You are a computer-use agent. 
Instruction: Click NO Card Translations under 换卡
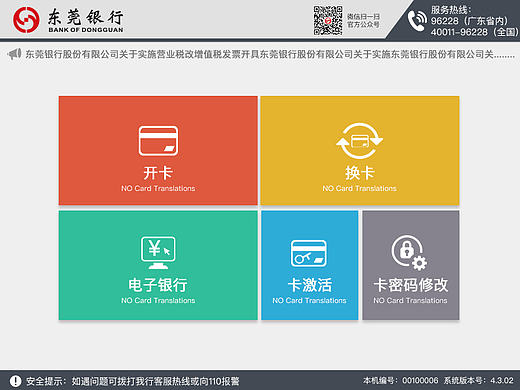pos(359,188)
